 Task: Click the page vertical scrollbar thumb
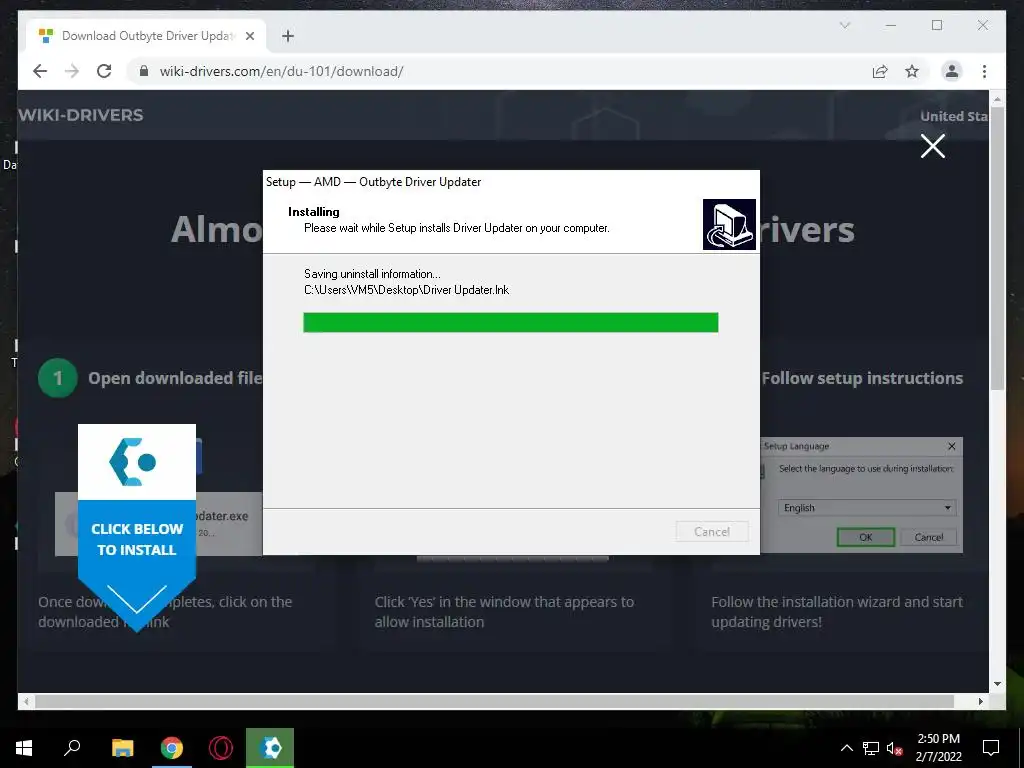997,248
